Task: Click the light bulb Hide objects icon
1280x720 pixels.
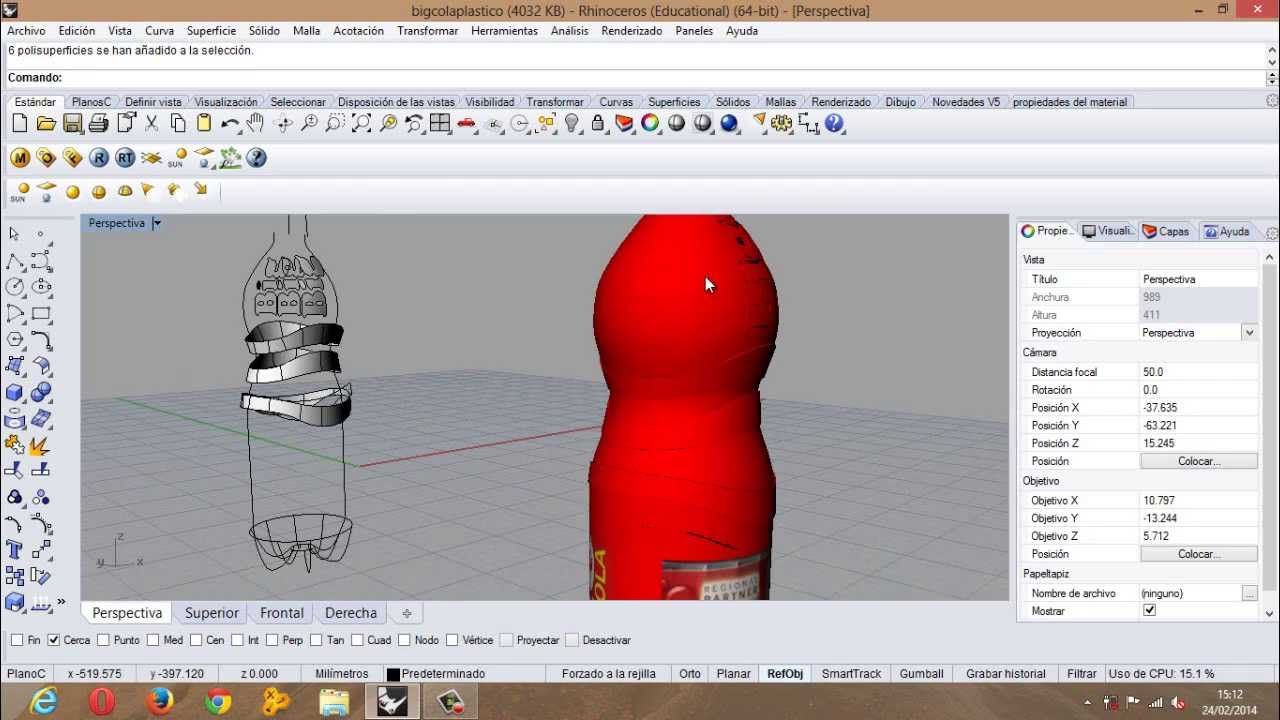Action: (572, 124)
